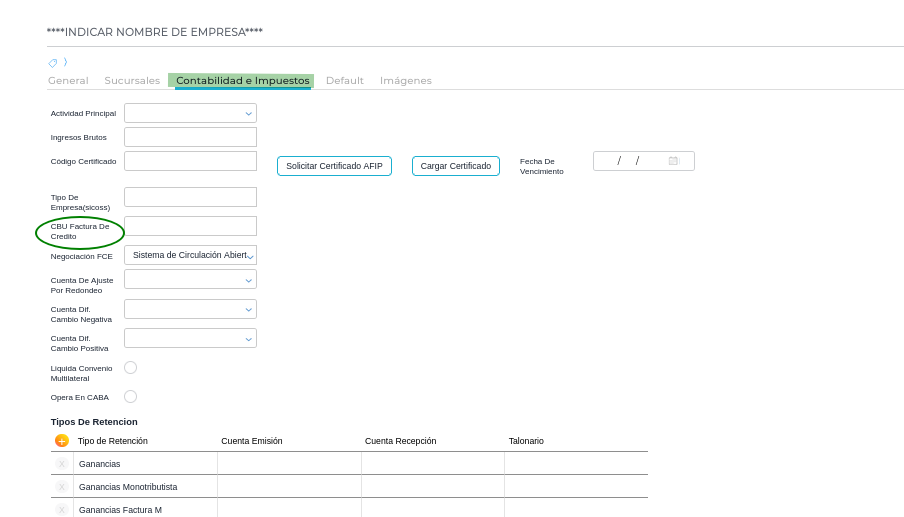Screen dimensions: 904x517
Task: Click Talonario cell of Ganancias Monotributista row
Action: pyautogui.click(x=577, y=486)
